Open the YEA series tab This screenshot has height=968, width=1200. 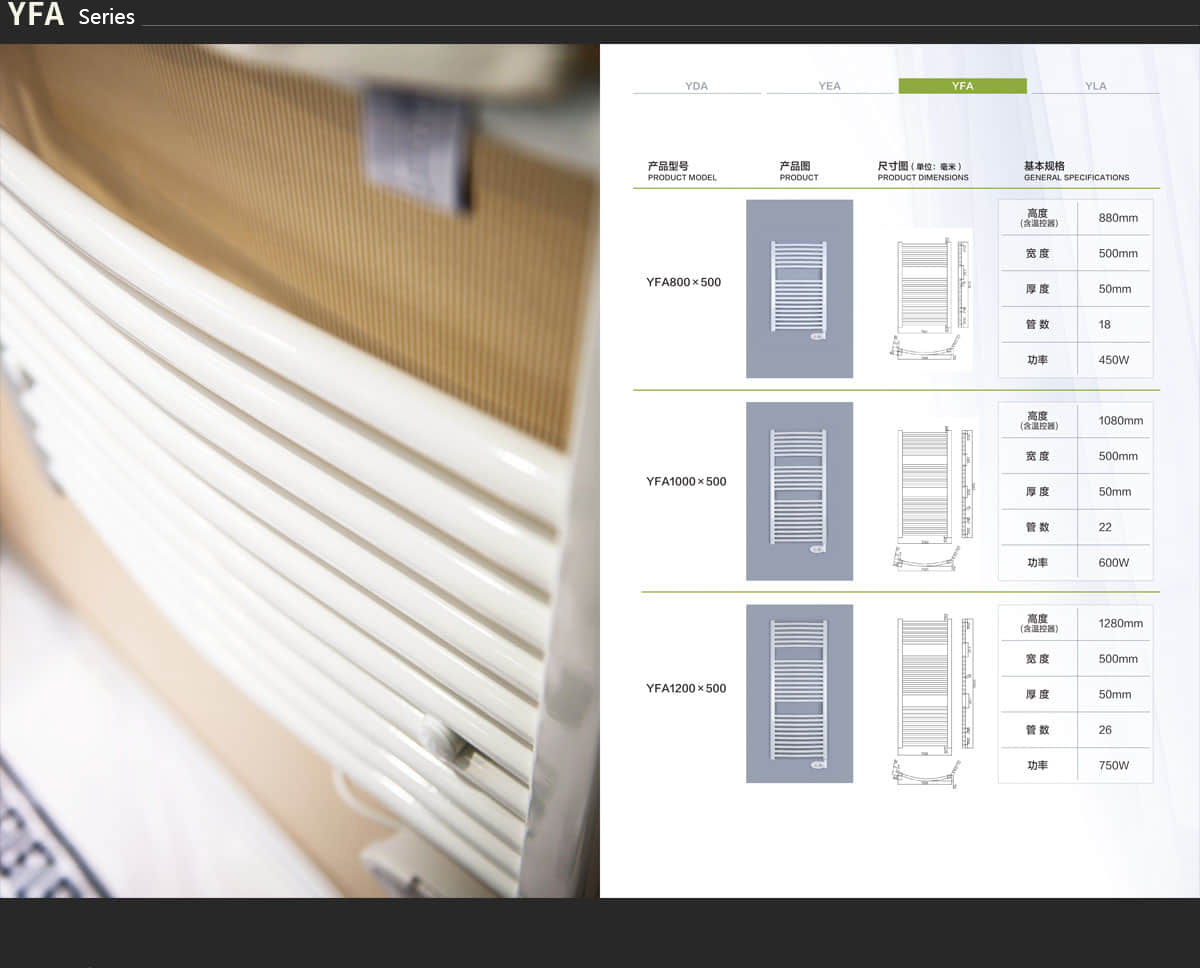coord(829,86)
